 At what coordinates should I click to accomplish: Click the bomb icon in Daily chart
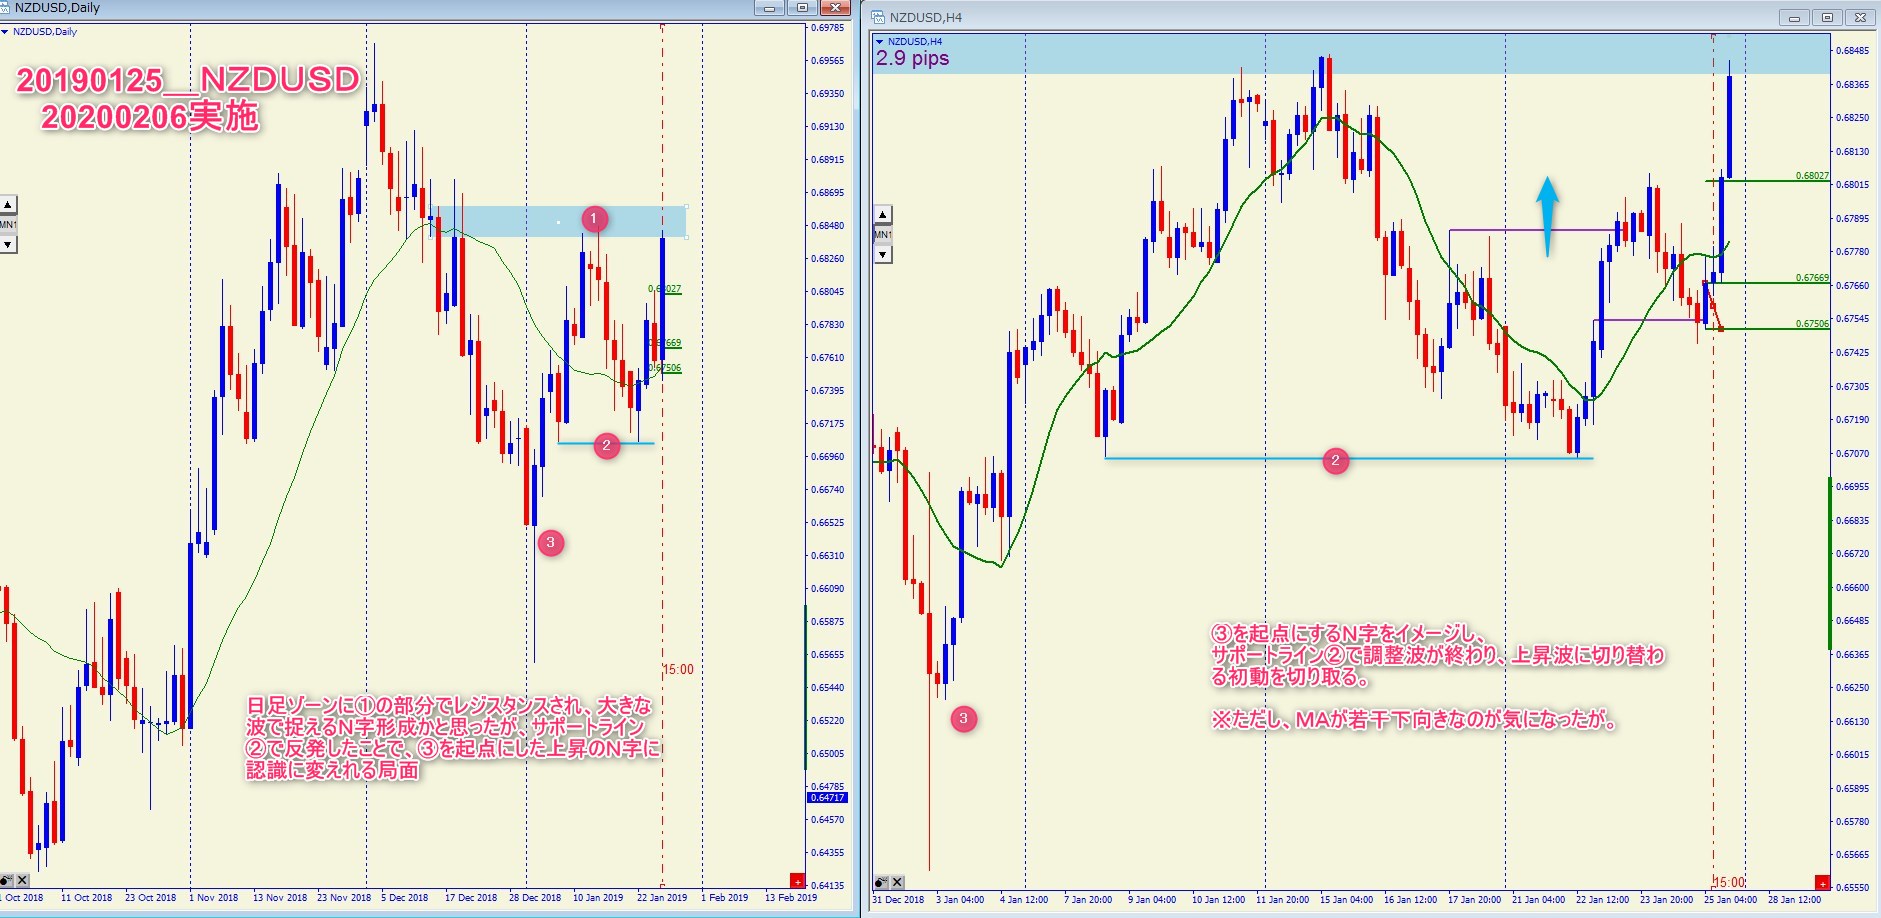coord(6,881)
